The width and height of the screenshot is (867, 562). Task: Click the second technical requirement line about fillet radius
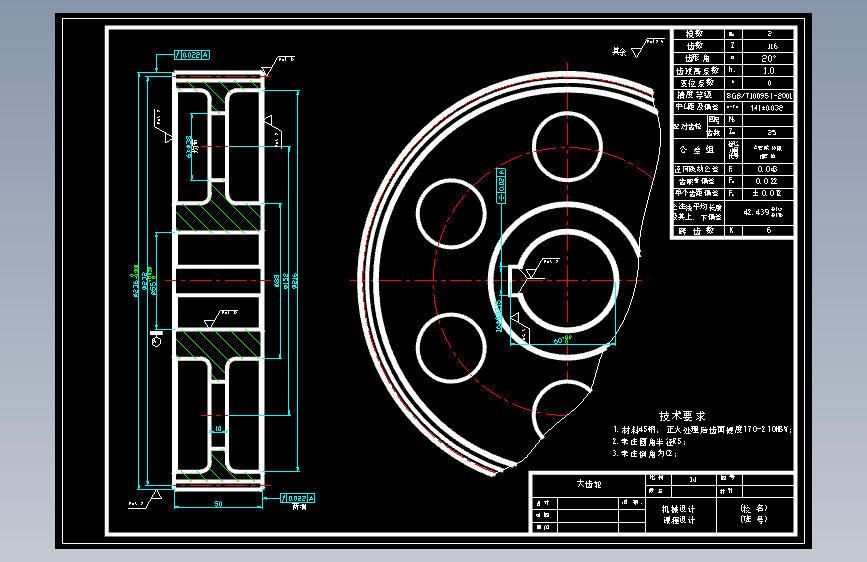click(649, 441)
